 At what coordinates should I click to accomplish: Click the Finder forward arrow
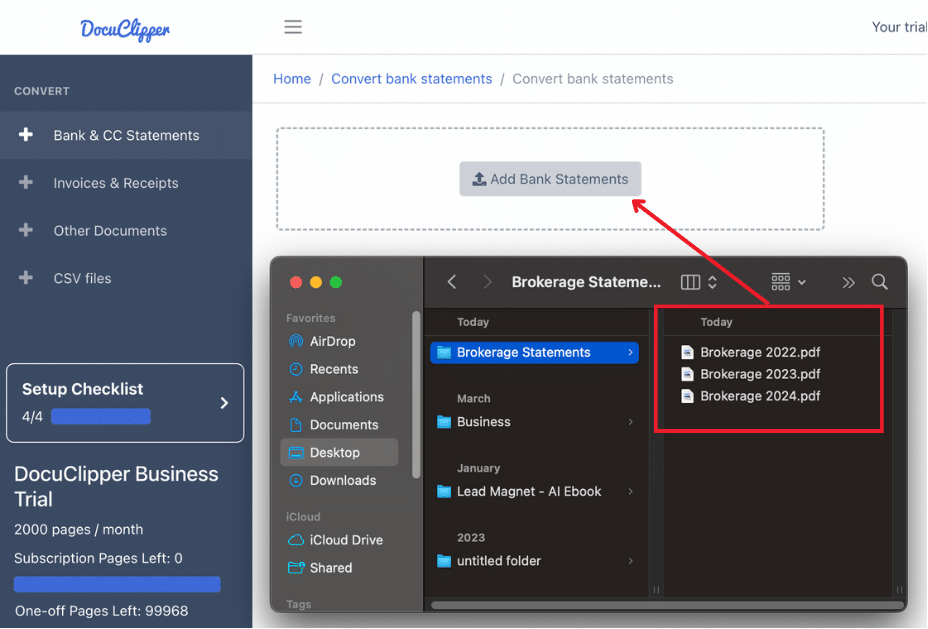click(487, 282)
